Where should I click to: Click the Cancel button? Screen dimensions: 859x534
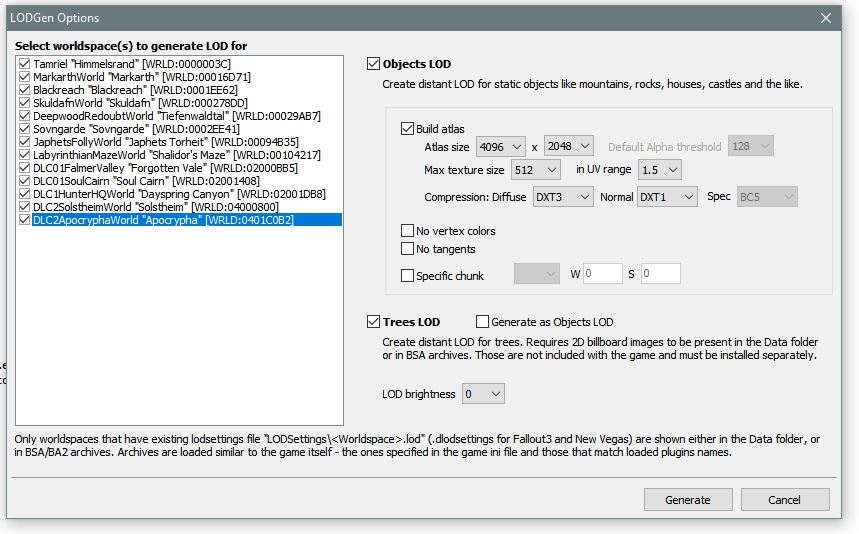tap(784, 499)
